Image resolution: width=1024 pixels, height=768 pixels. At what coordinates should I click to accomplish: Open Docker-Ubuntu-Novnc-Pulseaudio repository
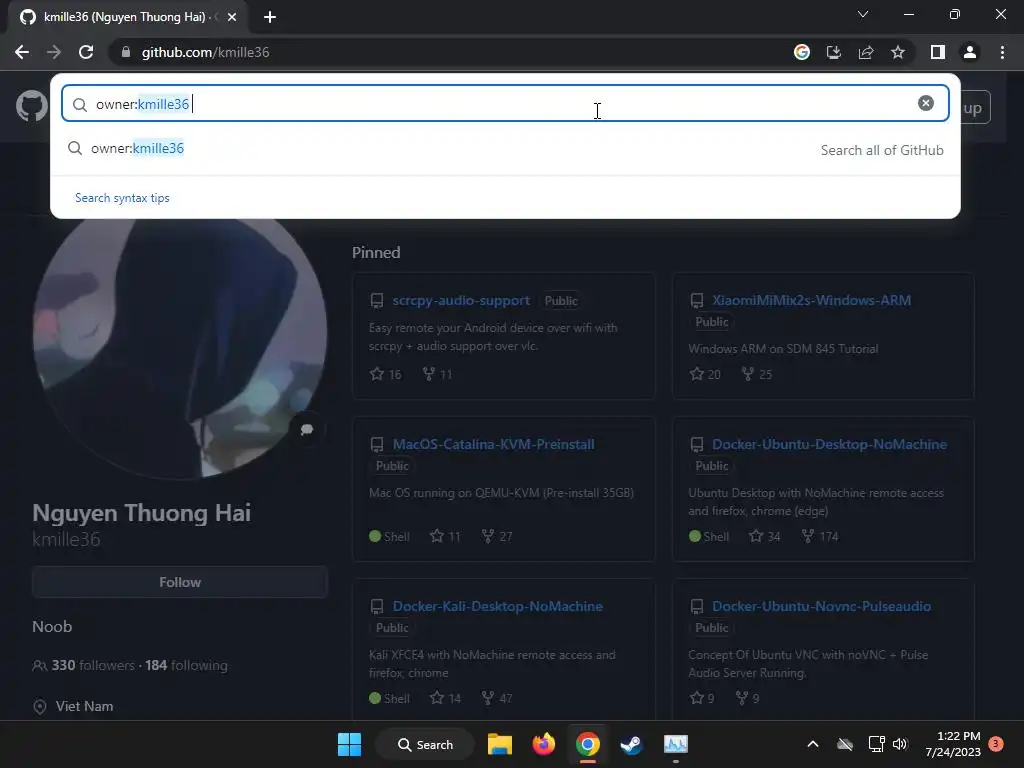coord(822,606)
